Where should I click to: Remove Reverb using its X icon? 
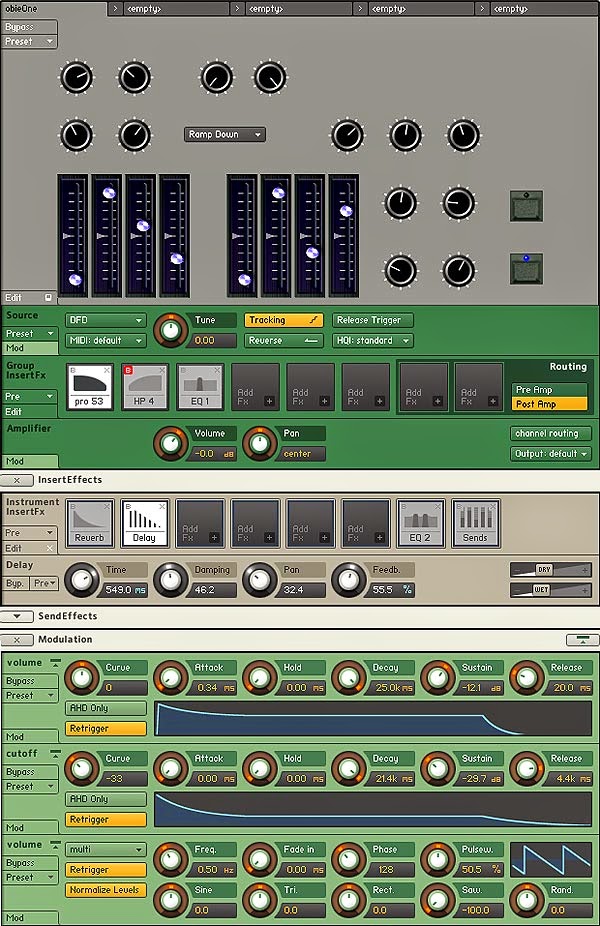pos(107,507)
